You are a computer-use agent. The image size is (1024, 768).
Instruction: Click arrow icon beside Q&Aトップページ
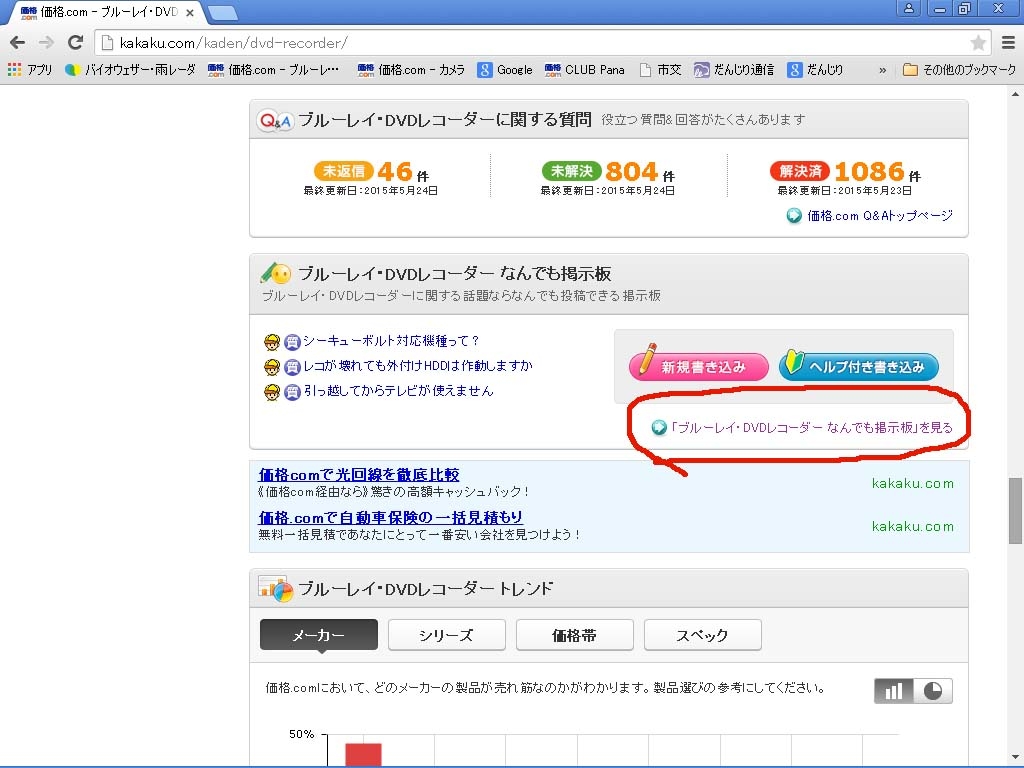[x=794, y=216]
